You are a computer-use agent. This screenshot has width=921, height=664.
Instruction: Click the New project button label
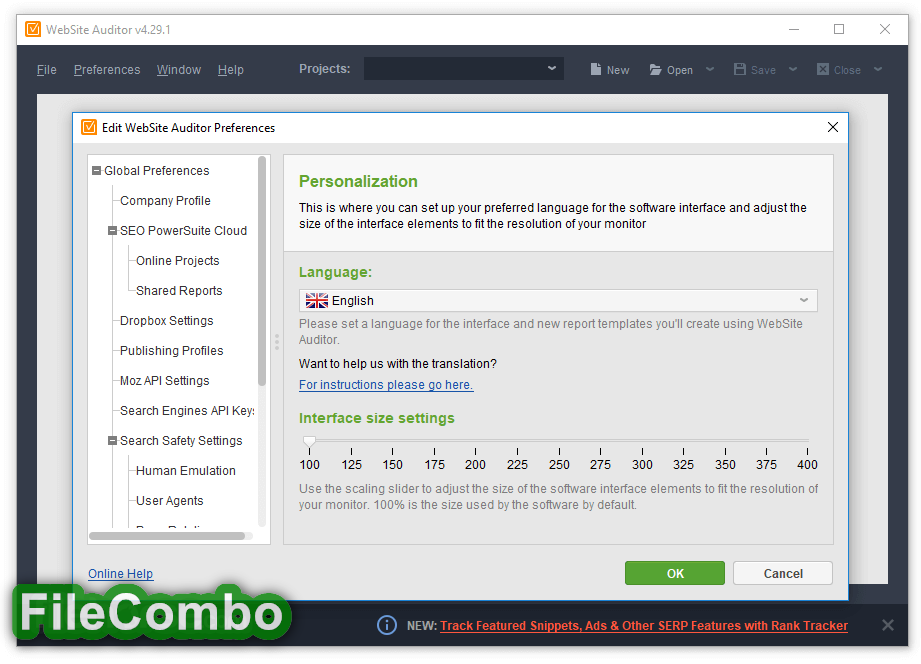[618, 70]
